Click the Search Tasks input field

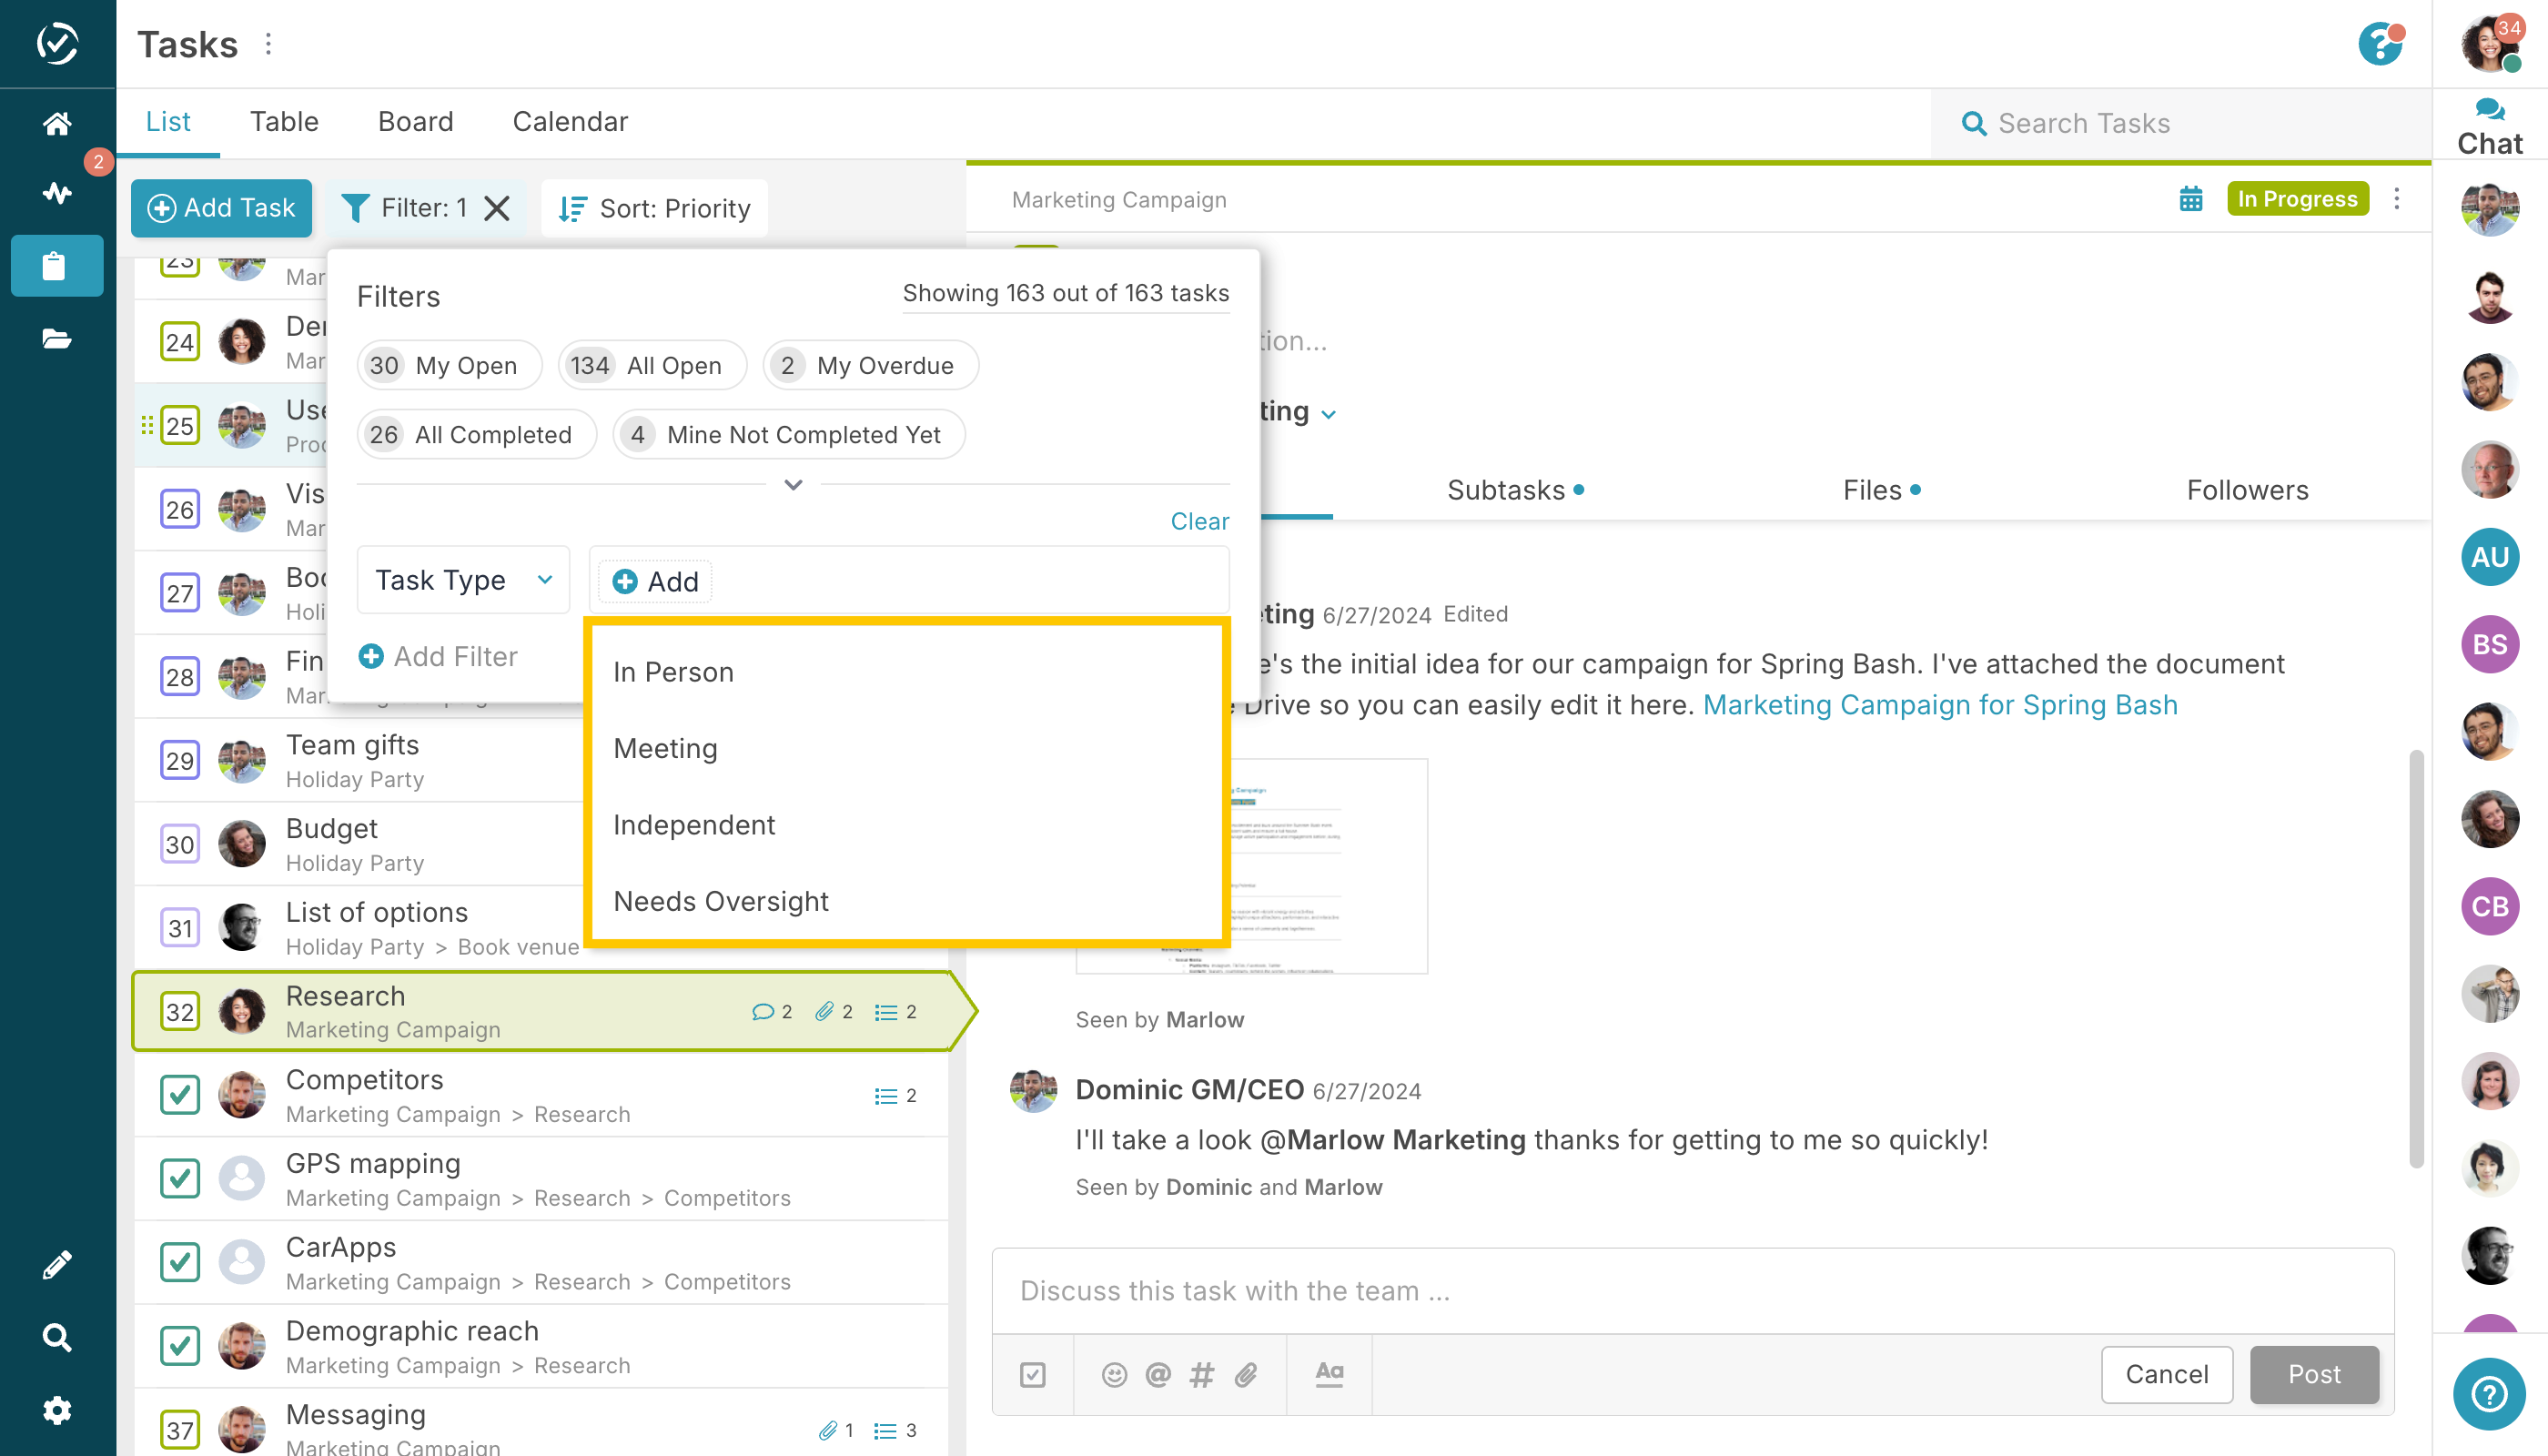pos(2180,123)
